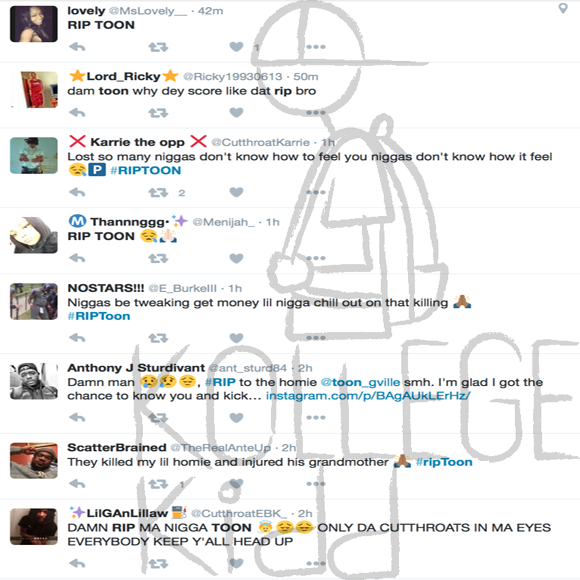580x580 pixels.
Task: Open the #ripToon hashtag in ScatterBrained's tweet
Action: [444, 462]
